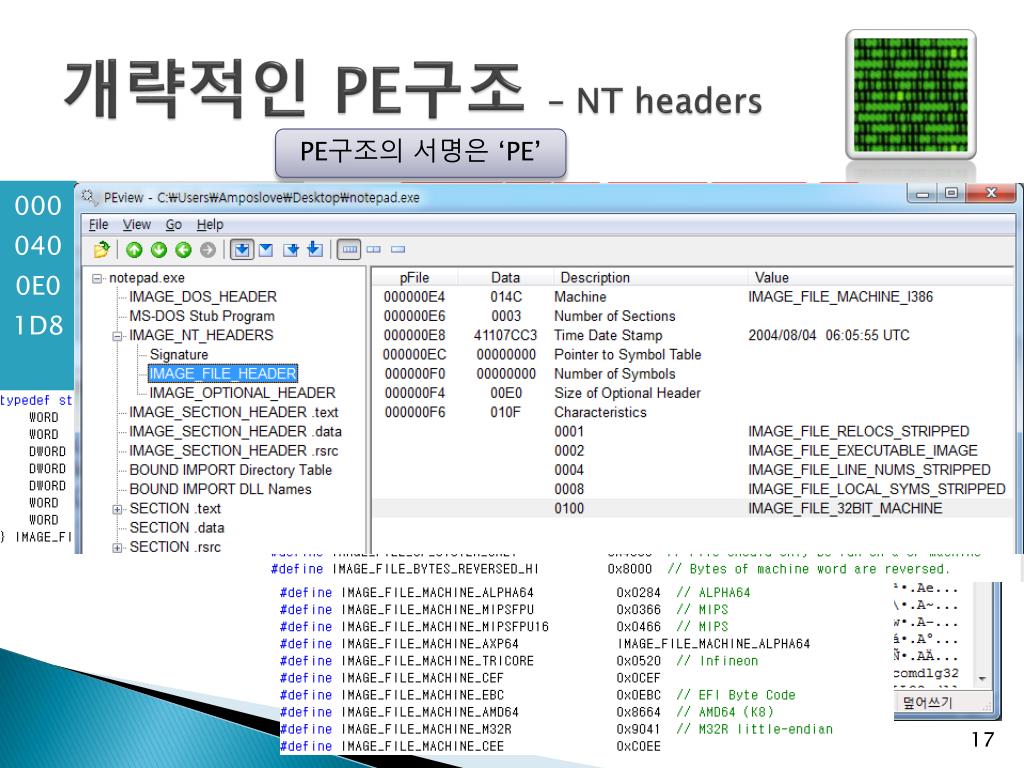Select BOUND IMPORT DLL Names

click(x=220, y=489)
